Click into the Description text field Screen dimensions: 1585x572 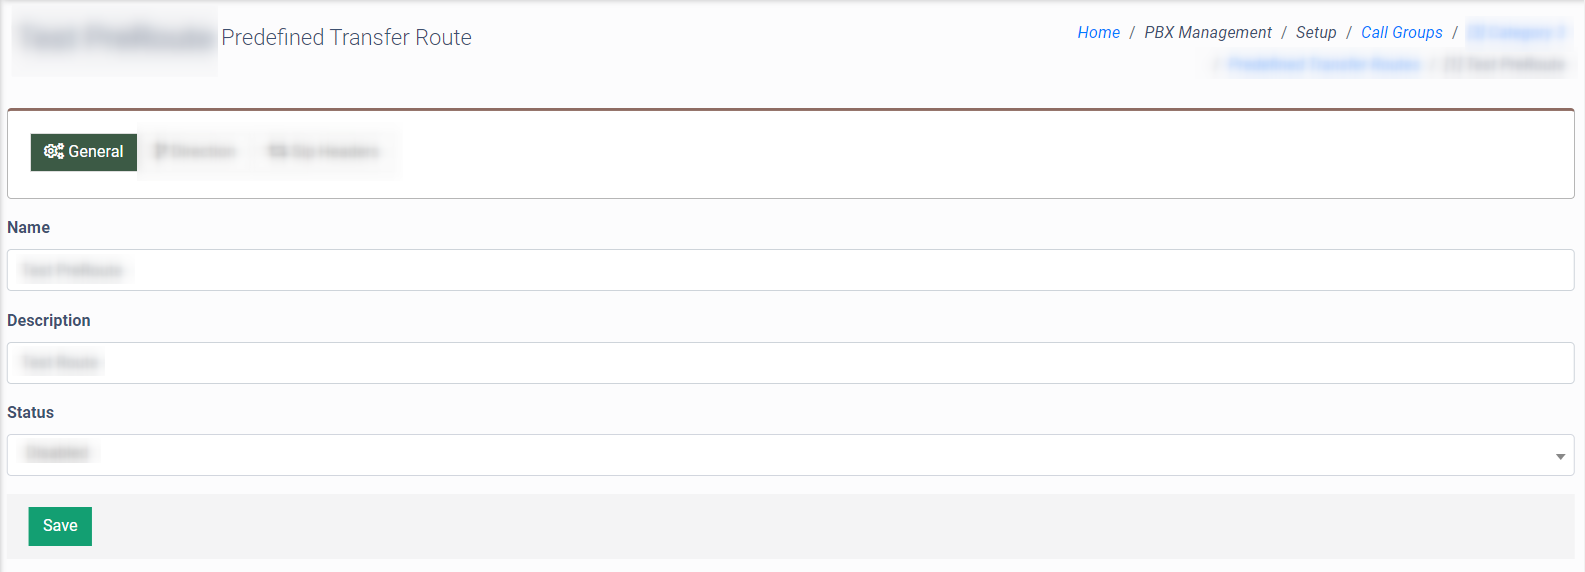[x=790, y=363]
